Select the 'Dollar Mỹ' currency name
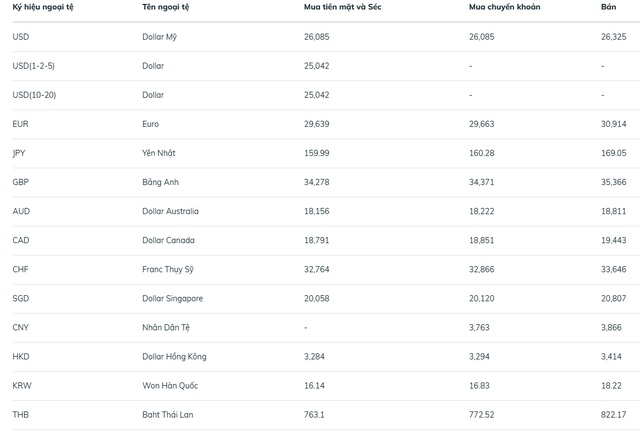The height and width of the screenshot is (431, 640). tap(160, 37)
